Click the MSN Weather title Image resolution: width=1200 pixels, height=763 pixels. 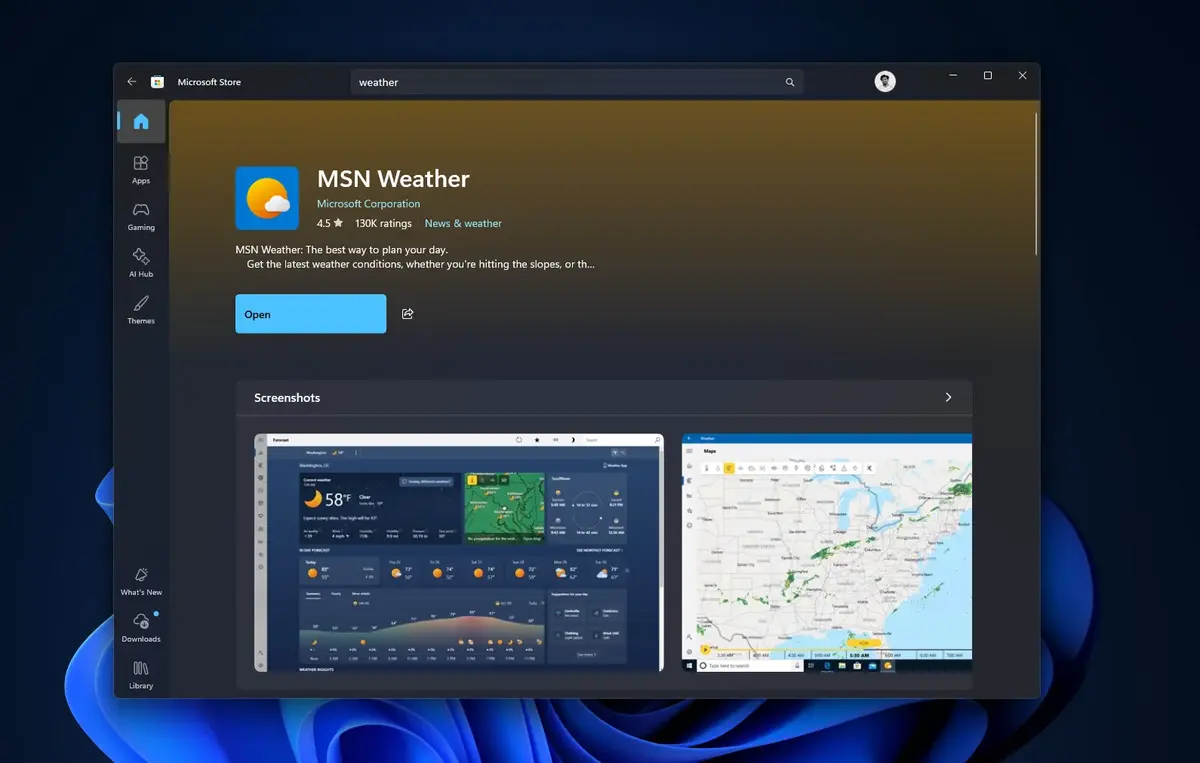393,179
